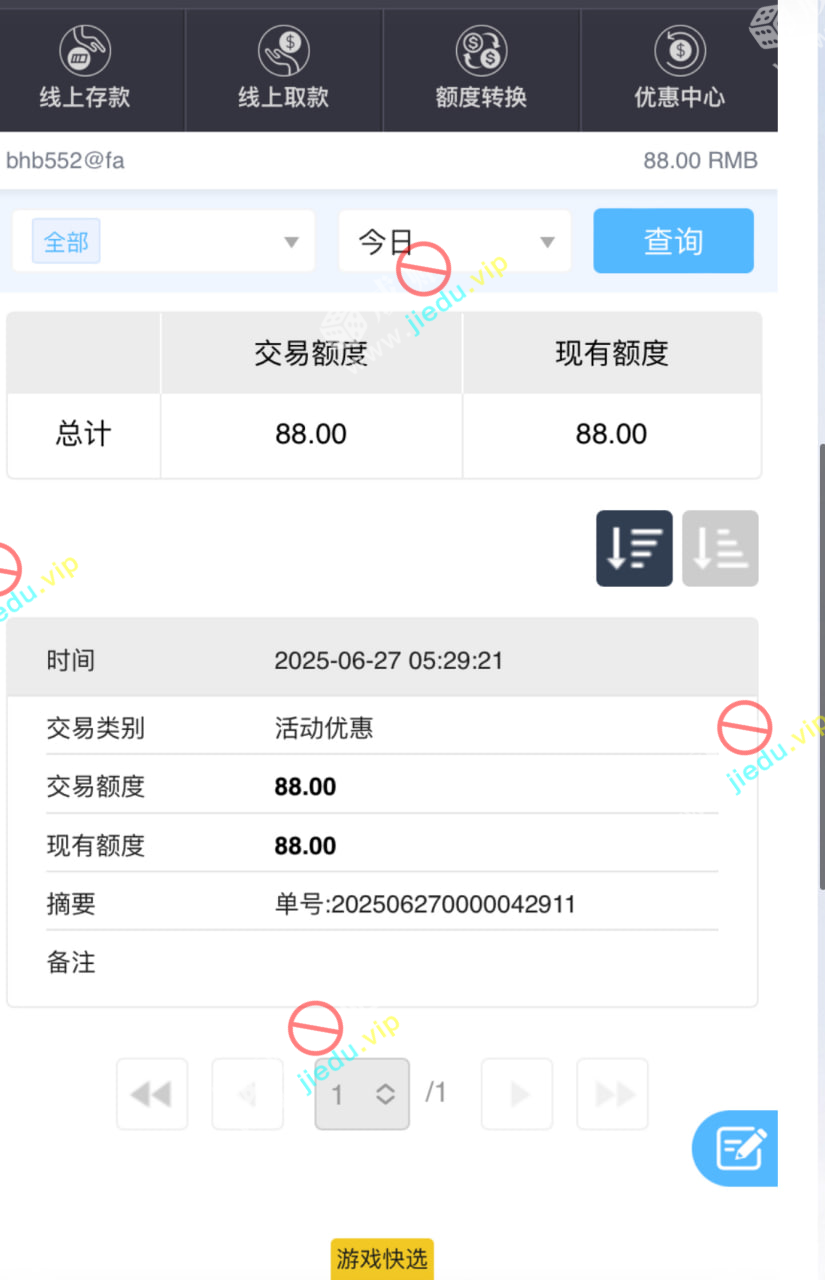Open page number 1 selector

click(x=362, y=1094)
